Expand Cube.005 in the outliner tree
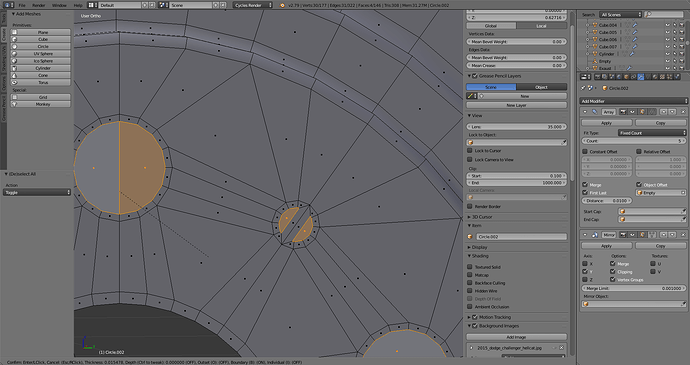Image resolution: width=690 pixels, height=365 pixels. [587, 32]
